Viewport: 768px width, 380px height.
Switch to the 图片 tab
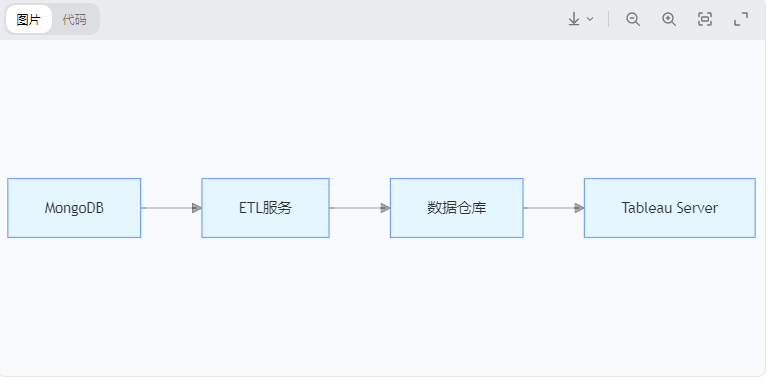coord(28,19)
